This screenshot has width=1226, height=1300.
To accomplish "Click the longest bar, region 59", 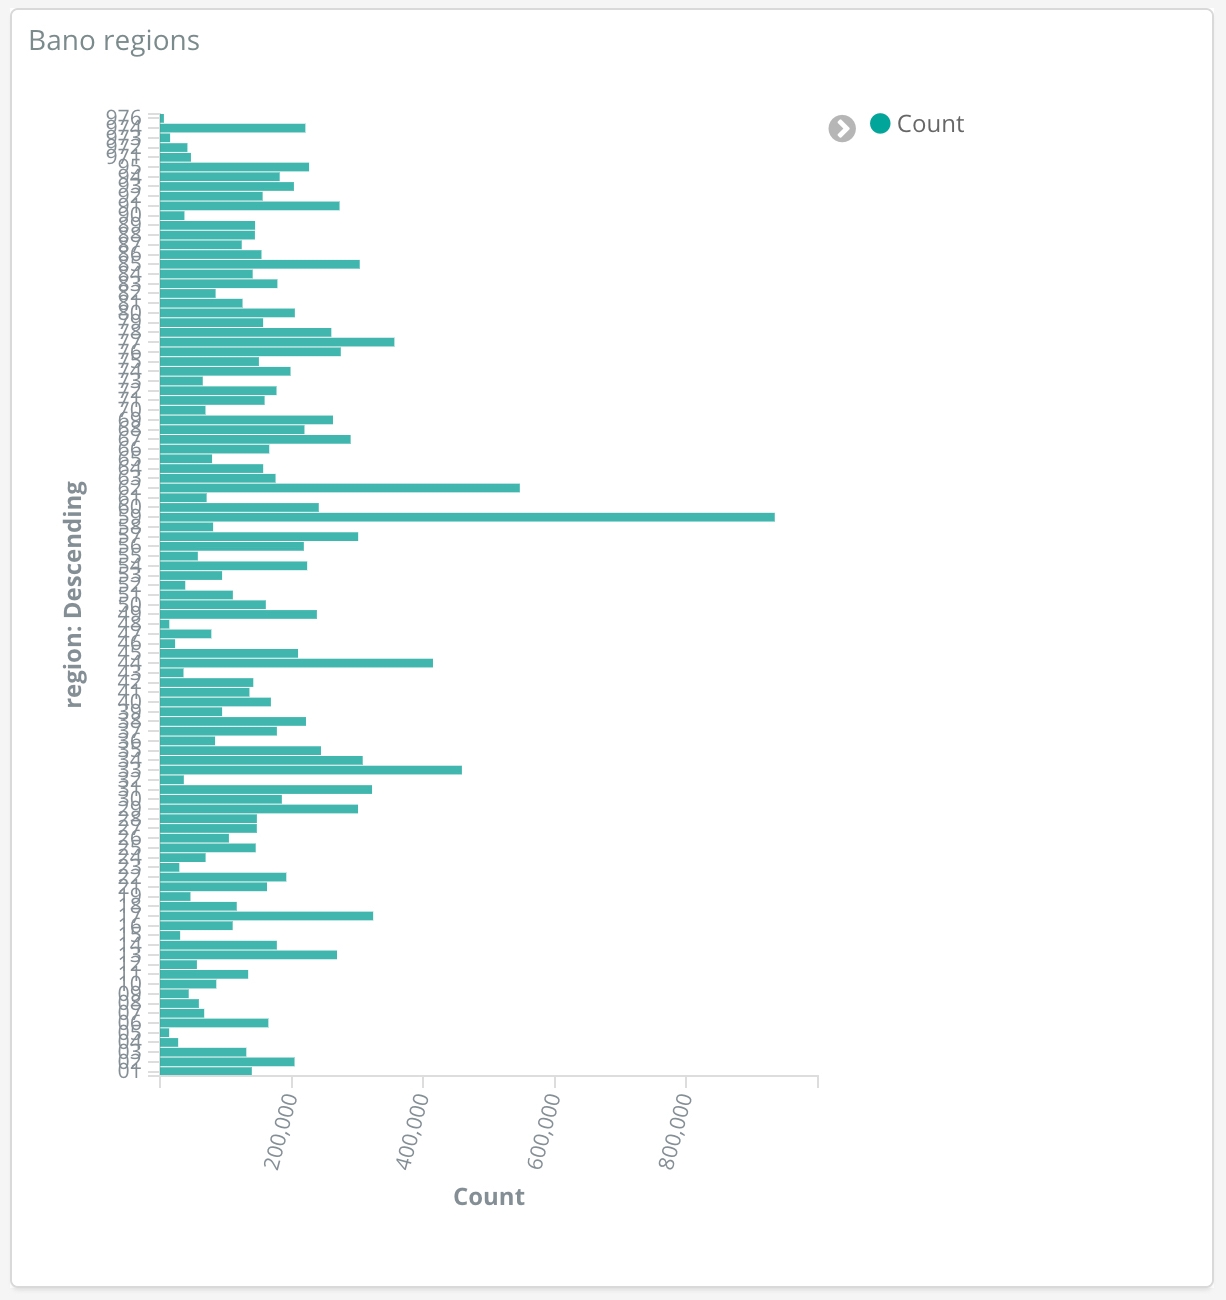I will pyautogui.click(x=467, y=517).
